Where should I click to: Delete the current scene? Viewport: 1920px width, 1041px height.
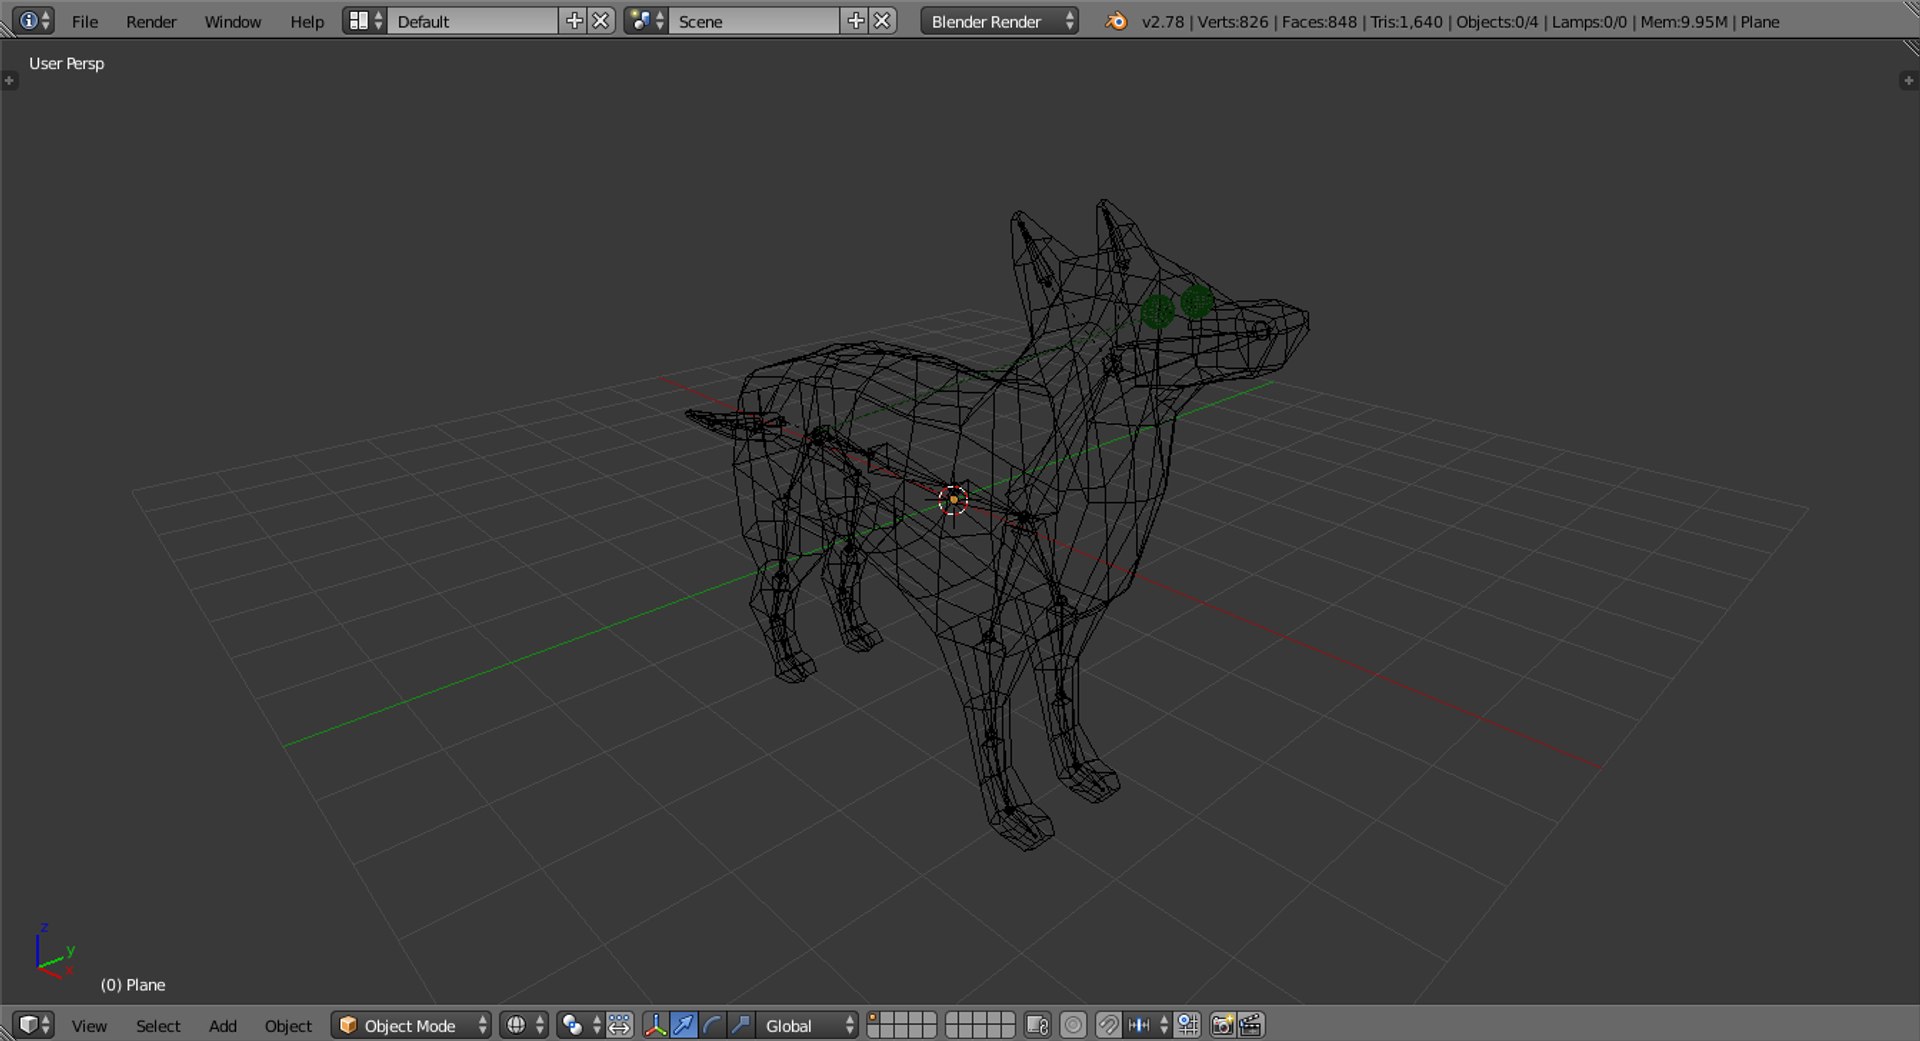click(882, 21)
